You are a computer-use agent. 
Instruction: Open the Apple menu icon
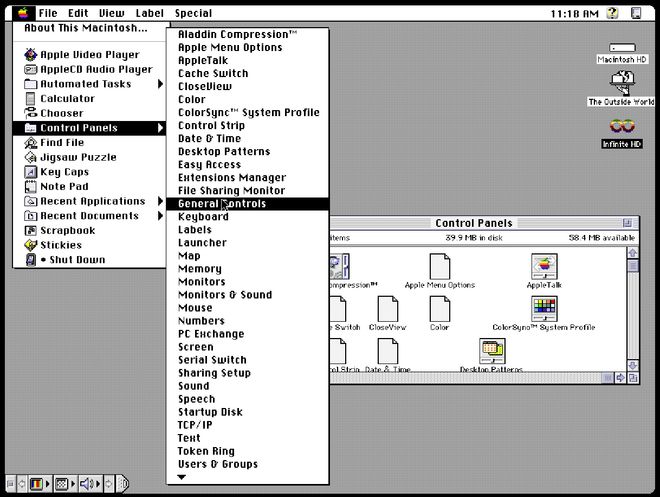[23, 13]
